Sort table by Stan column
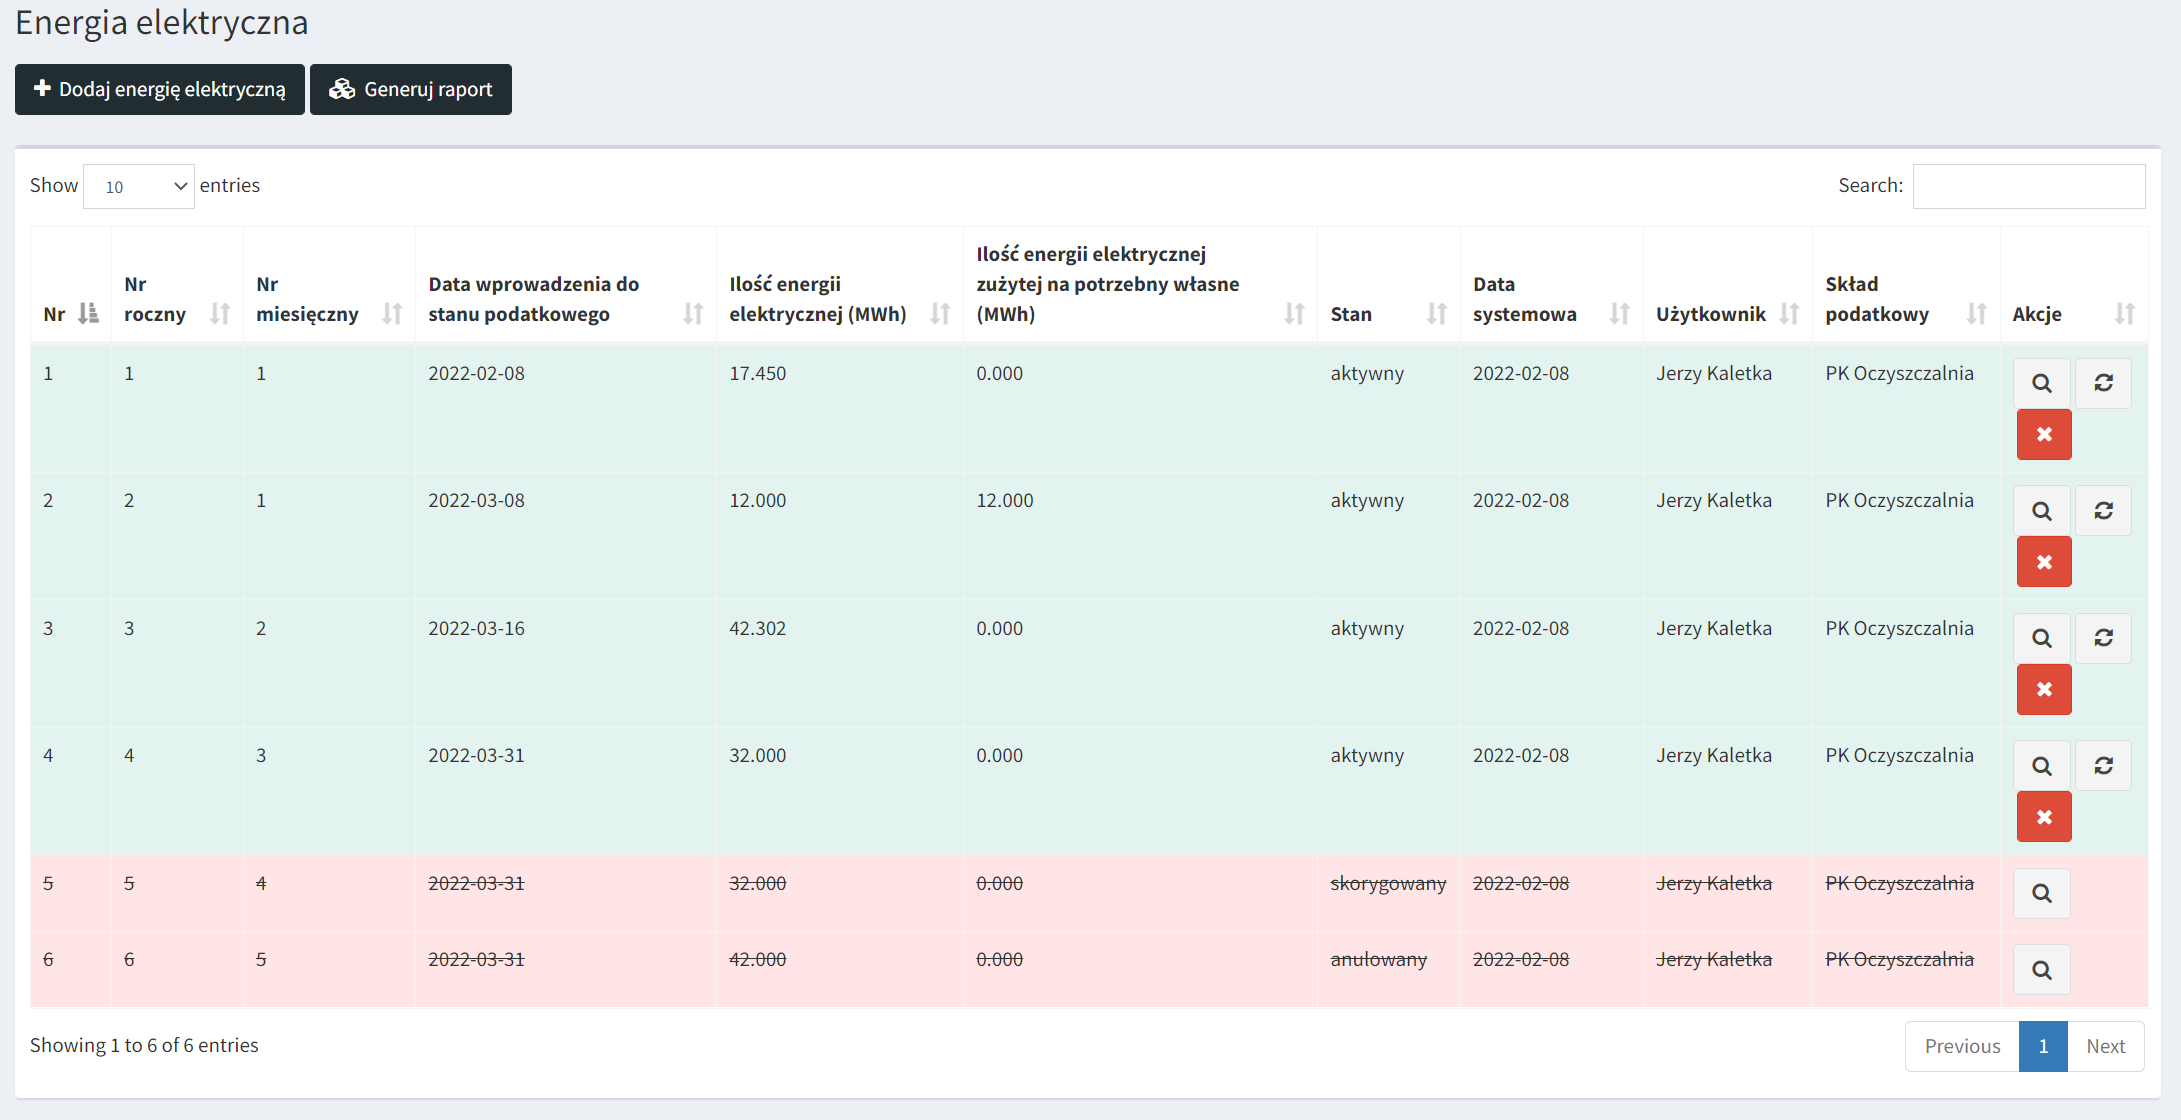This screenshot has height=1120, width=2181. point(1387,314)
